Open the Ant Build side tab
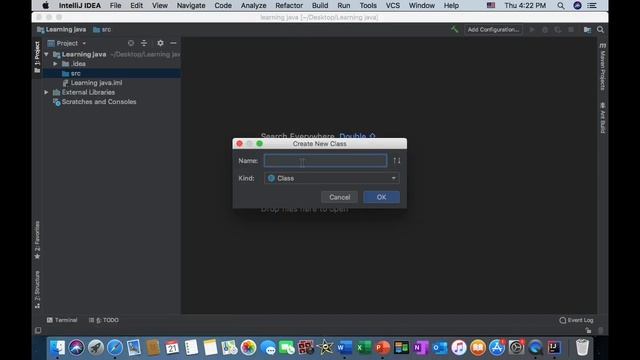Screen dimensions: 640x360 (602, 118)
